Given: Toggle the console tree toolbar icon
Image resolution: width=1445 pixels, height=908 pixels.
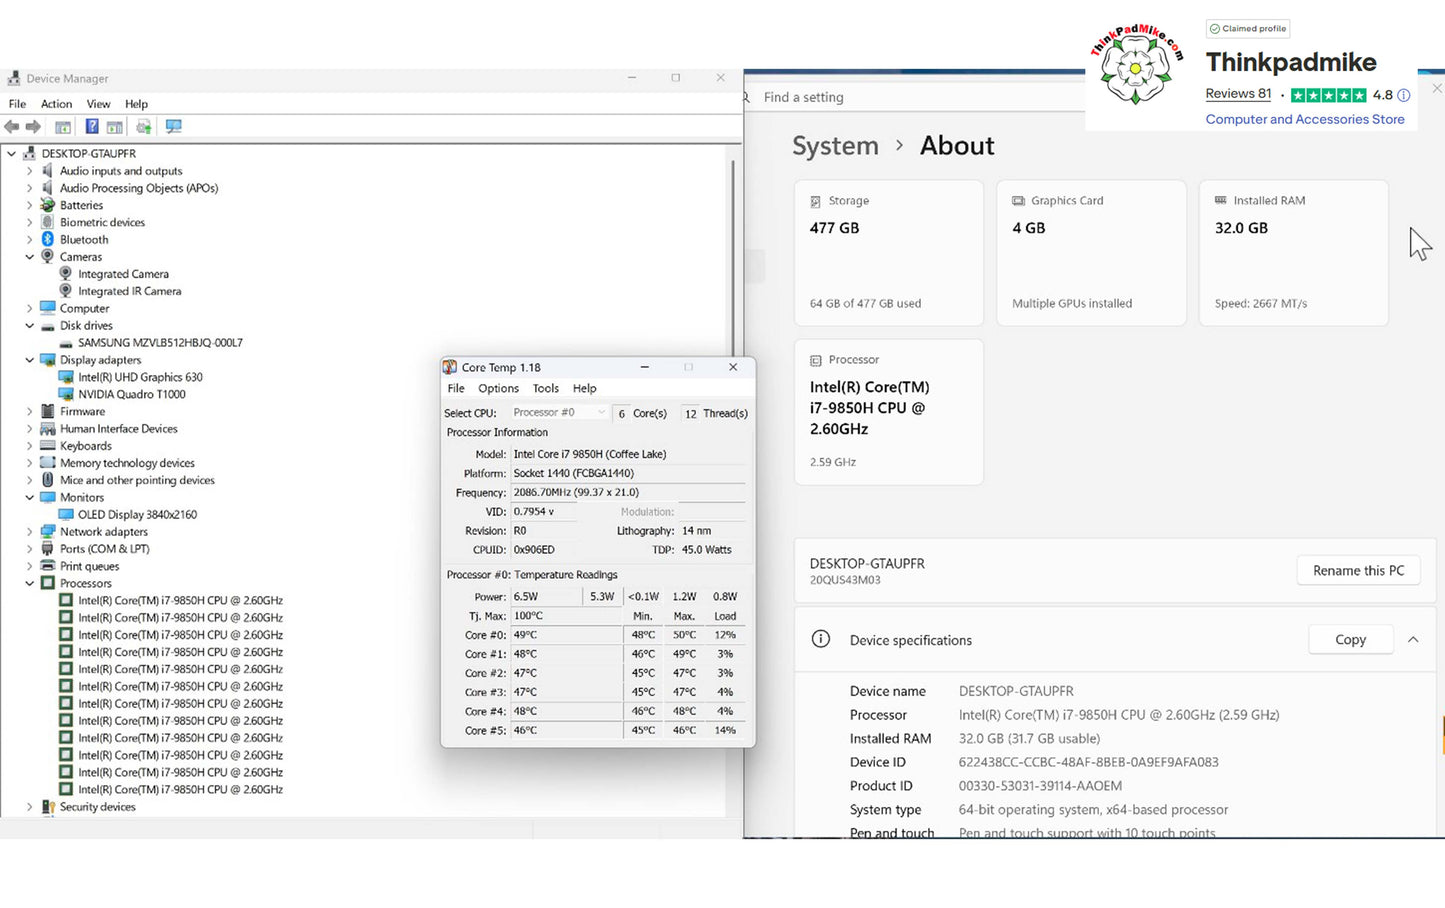Looking at the screenshot, I should (x=63, y=127).
